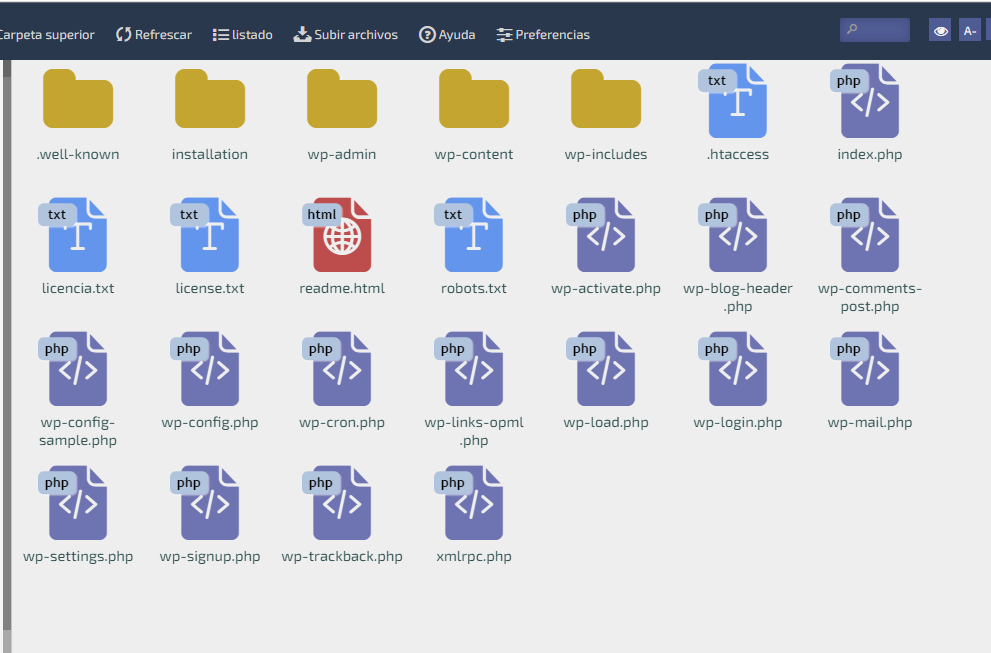Decrease font size with A- button

click(x=970, y=30)
